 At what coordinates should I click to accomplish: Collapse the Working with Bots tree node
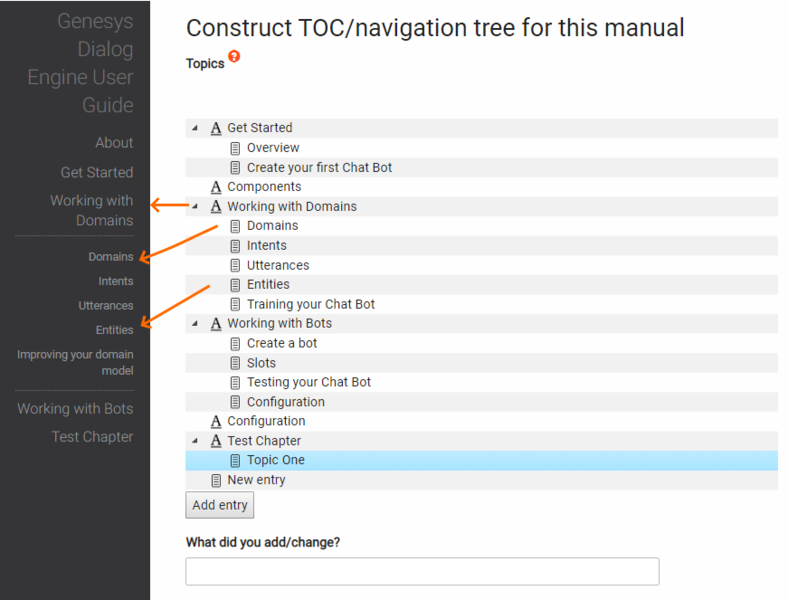[x=195, y=324]
